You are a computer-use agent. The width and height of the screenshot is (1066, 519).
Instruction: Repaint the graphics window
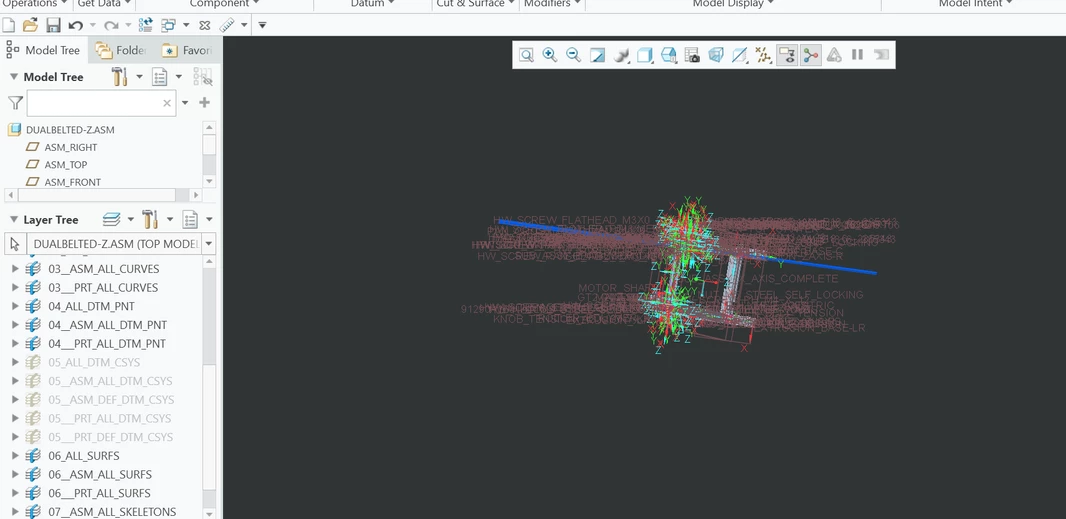pos(597,55)
